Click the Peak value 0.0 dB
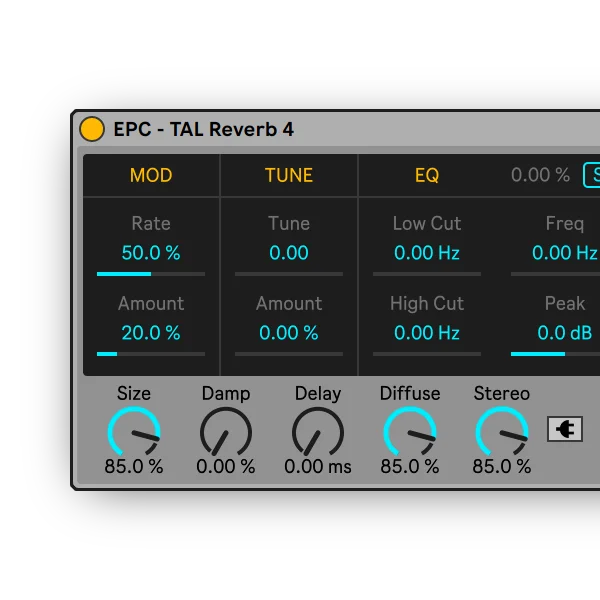This screenshot has height=600, width=600. 565,333
